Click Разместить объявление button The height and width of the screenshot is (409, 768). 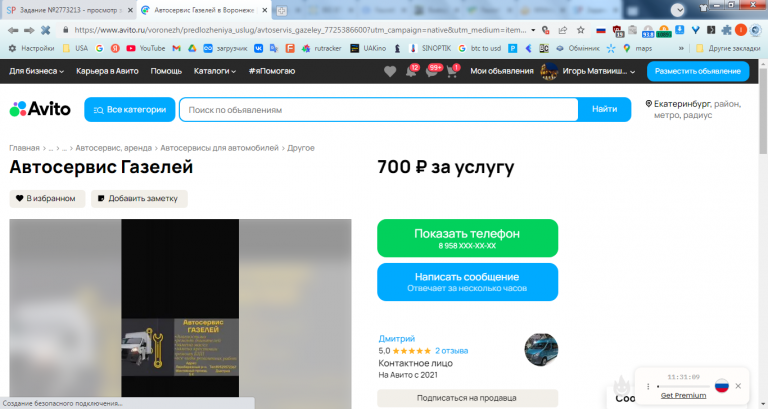click(698, 71)
